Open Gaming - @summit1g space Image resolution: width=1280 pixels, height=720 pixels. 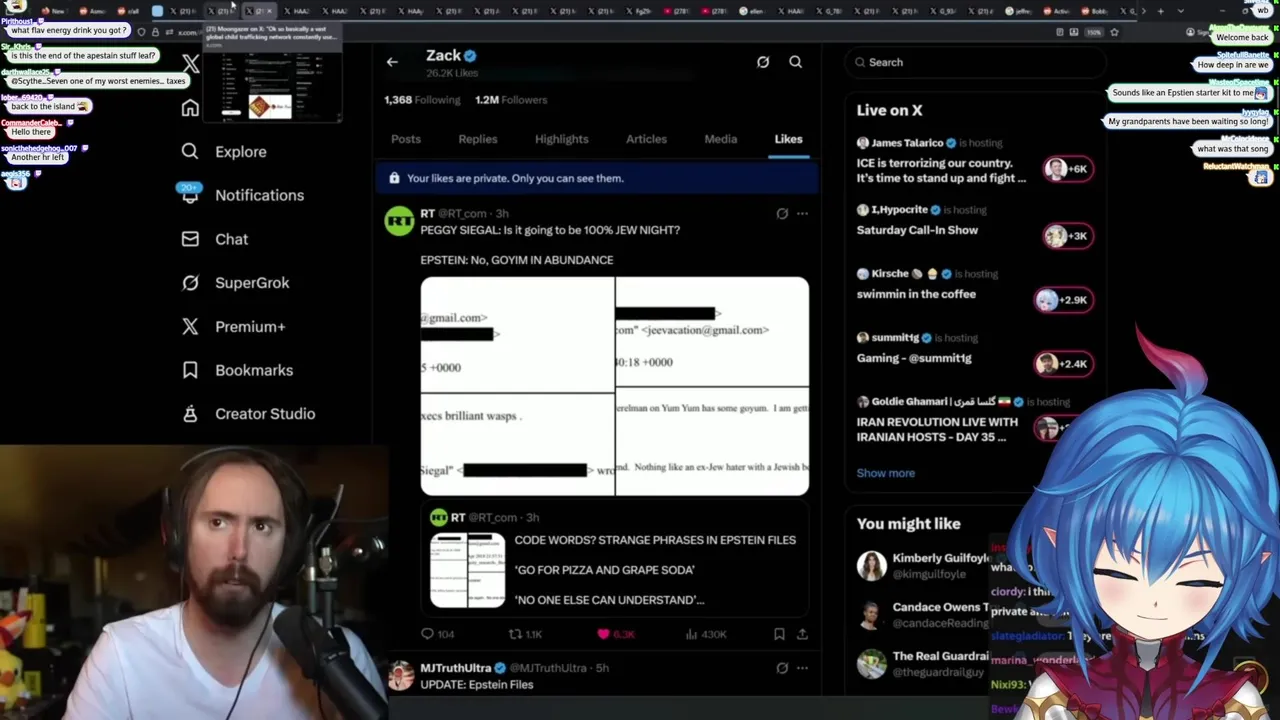[975, 350]
